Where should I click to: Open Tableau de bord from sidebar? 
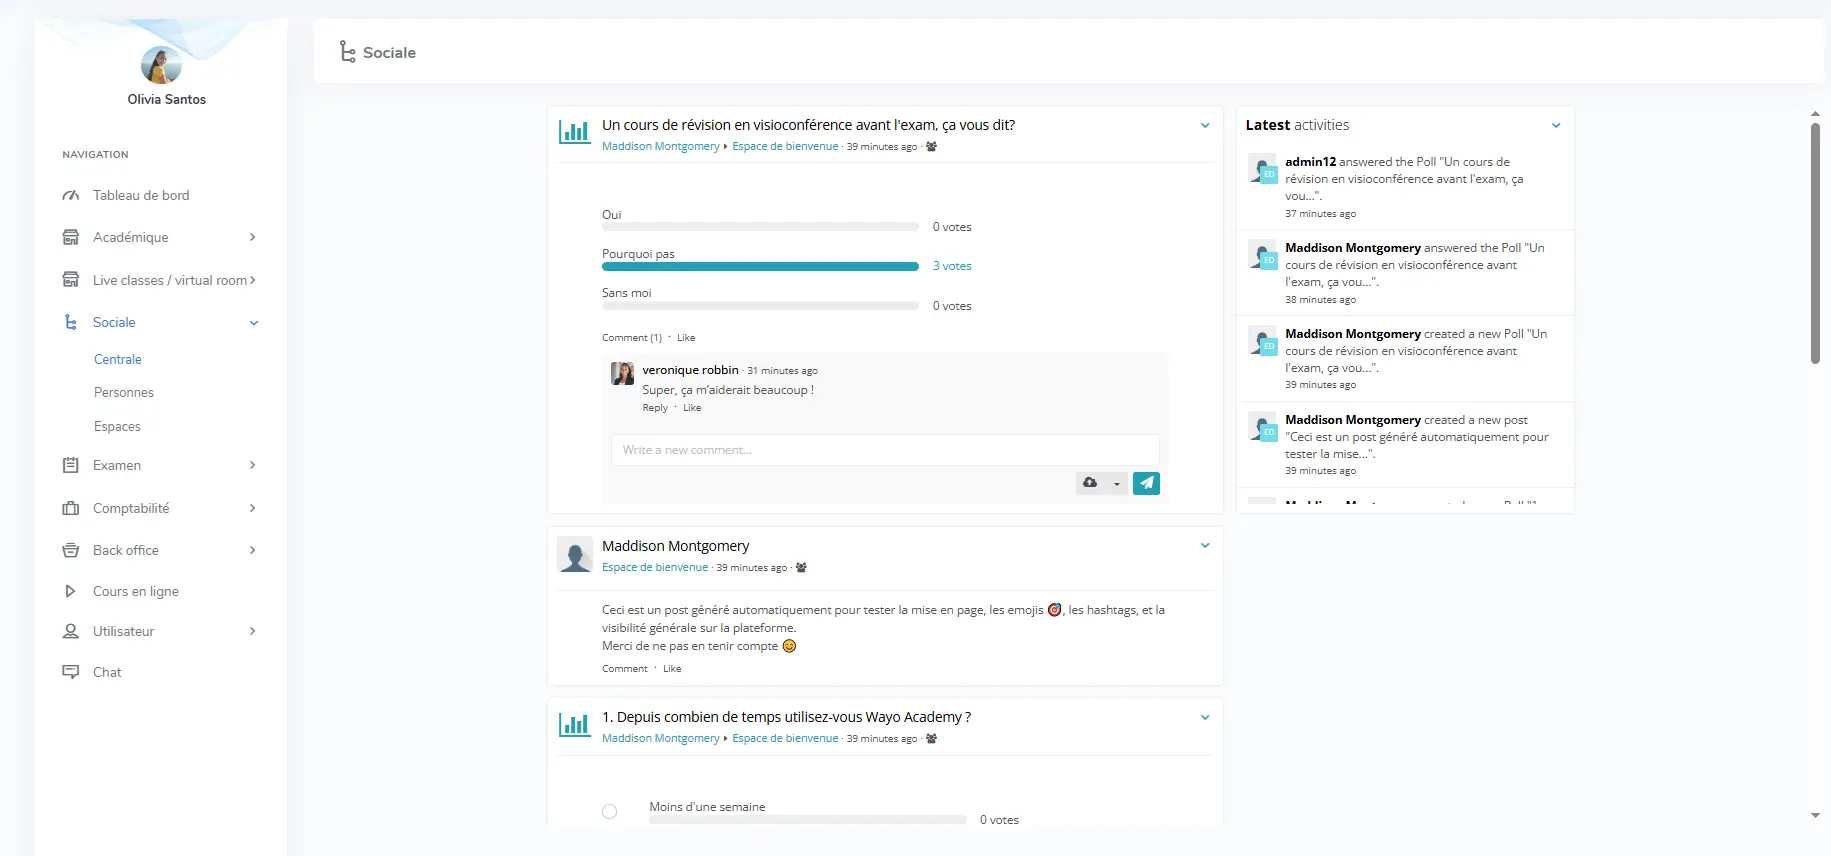(x=141, y=195)
